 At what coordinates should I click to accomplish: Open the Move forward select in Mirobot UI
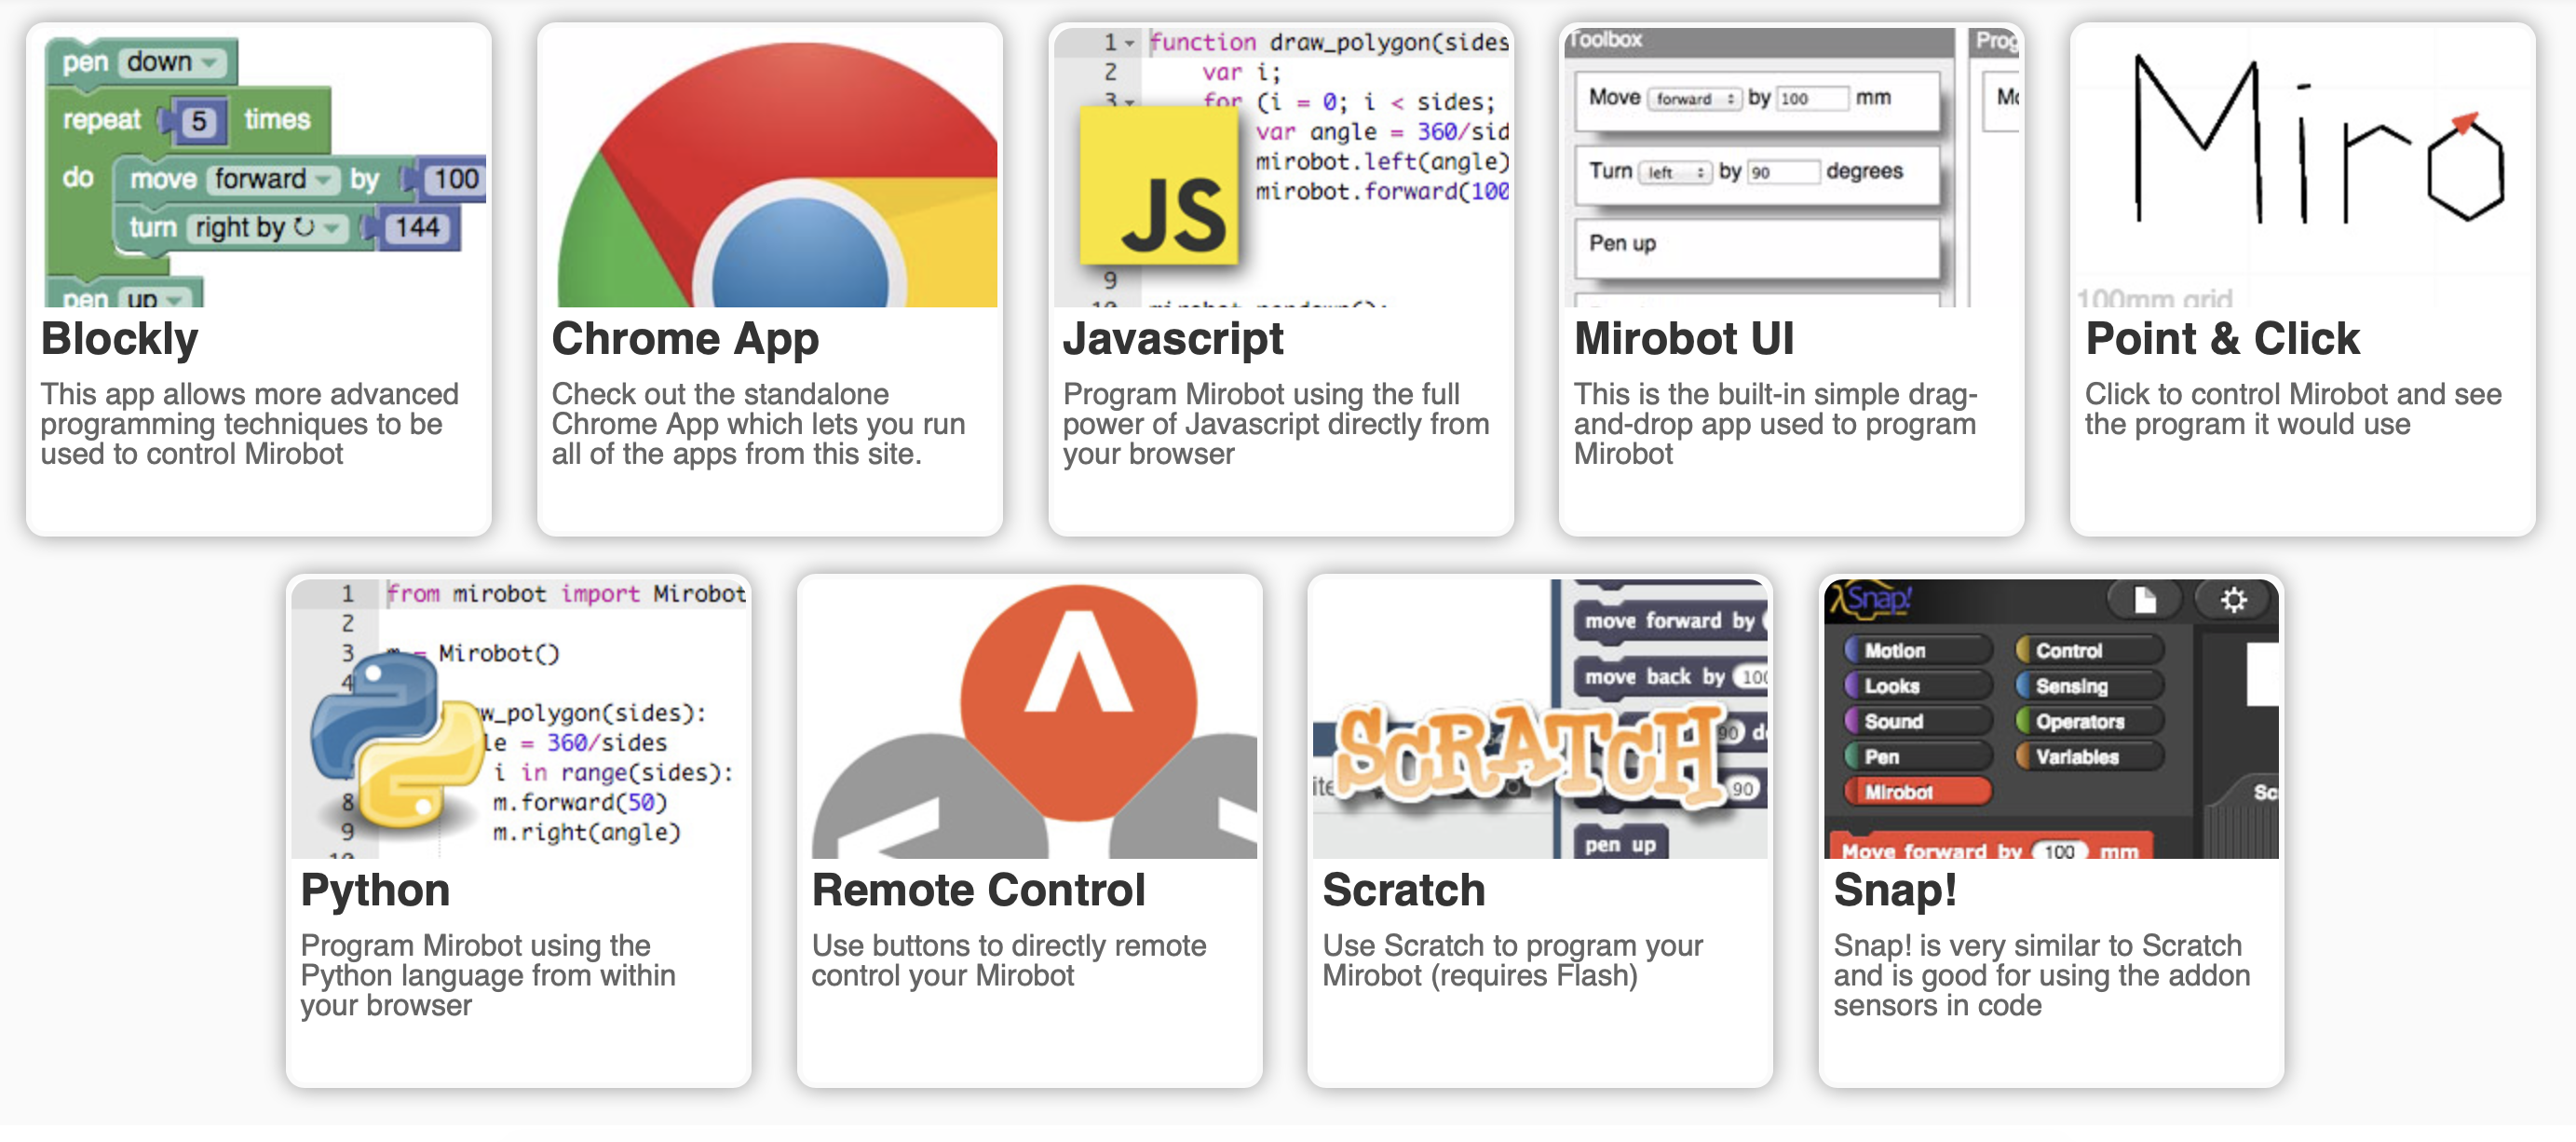tap(1694, 98)
